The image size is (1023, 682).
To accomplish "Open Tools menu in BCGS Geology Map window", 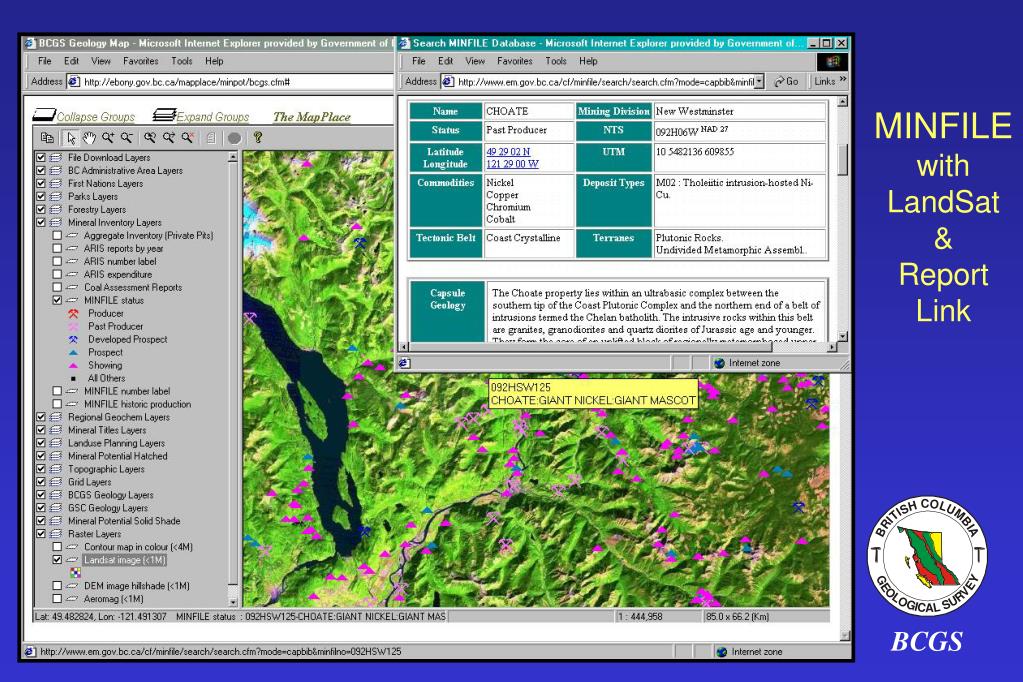I will (181, 61).
